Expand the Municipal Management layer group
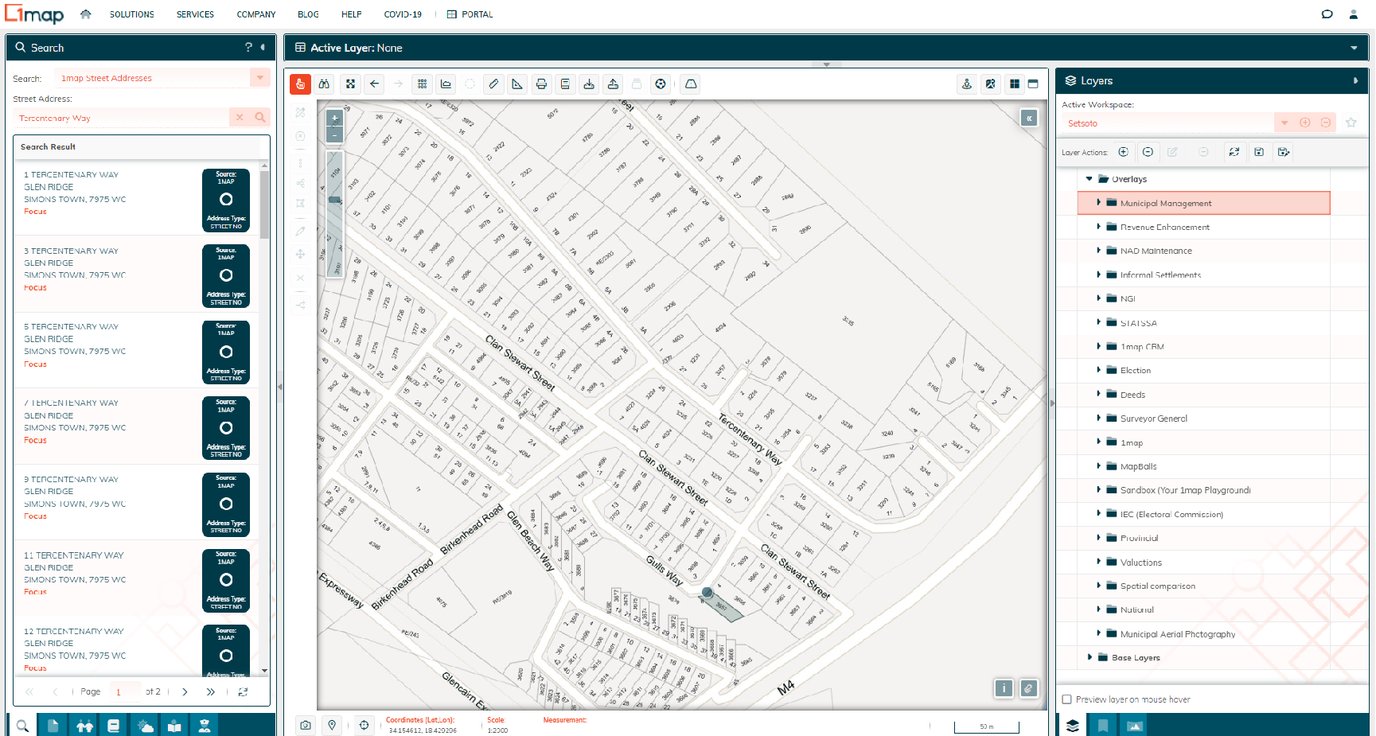 point(1099,203)
